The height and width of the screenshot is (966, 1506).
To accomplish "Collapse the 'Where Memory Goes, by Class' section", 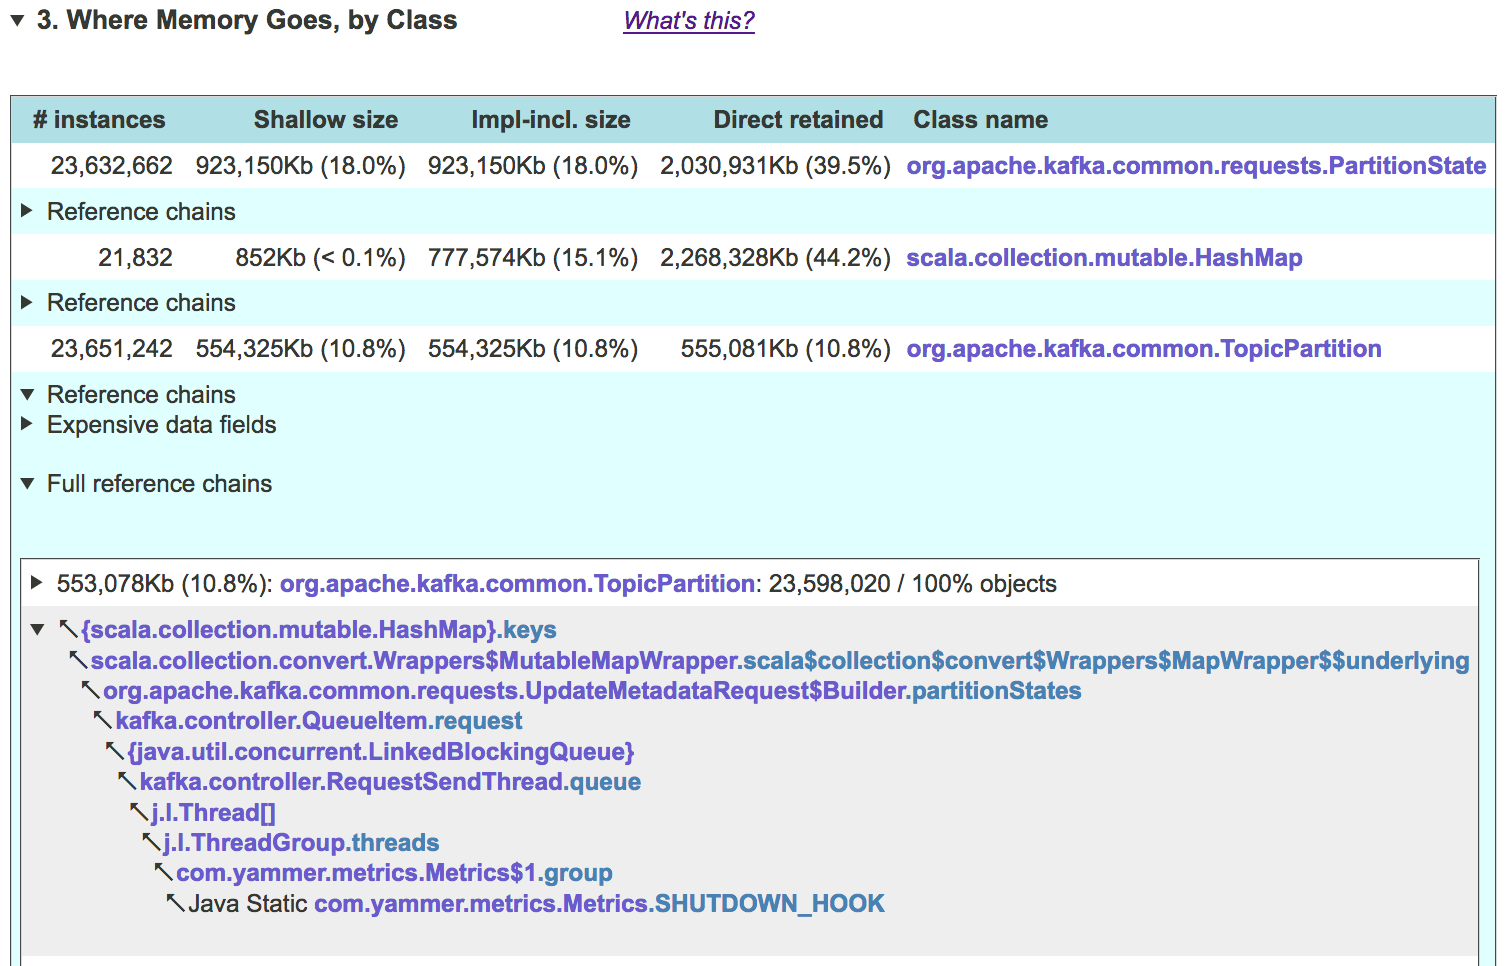I will pyautogui.click(x=17, y=21).
